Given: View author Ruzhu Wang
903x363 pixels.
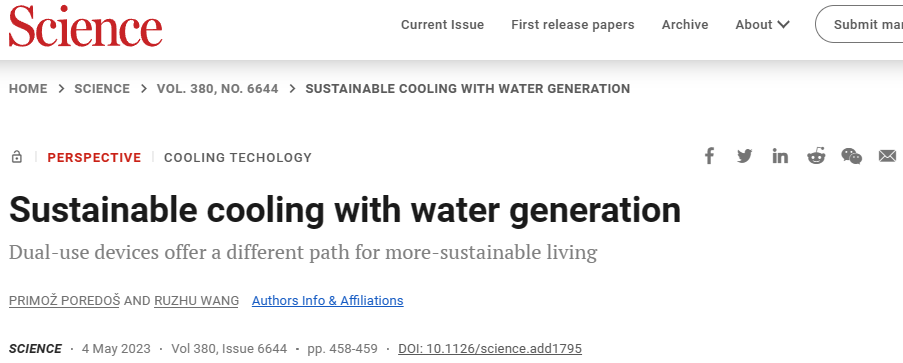Looking at the screenshot, I should [x=196, y=301].
